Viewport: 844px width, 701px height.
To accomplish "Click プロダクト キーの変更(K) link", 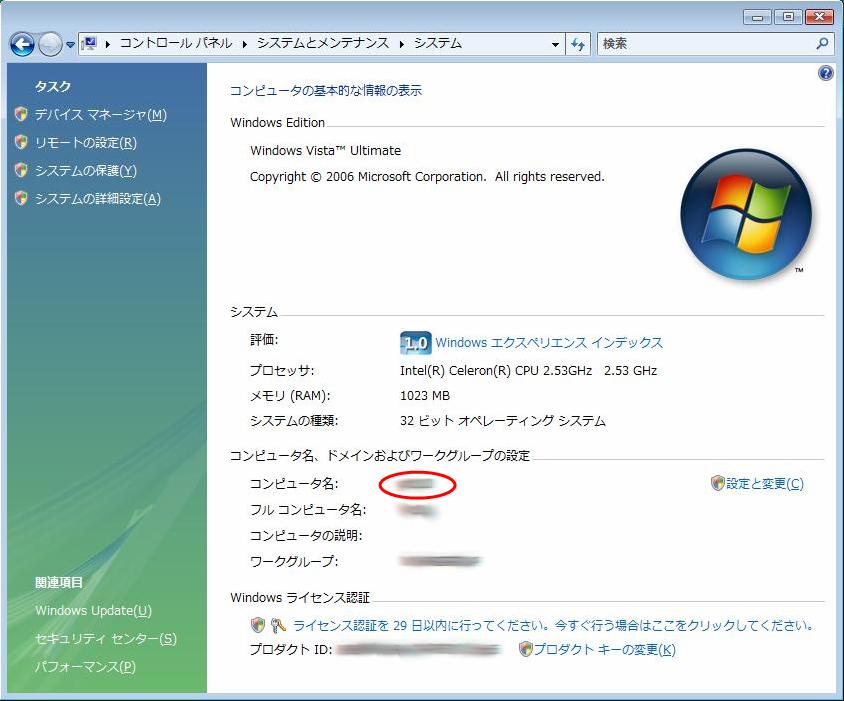I will (604, 649).
